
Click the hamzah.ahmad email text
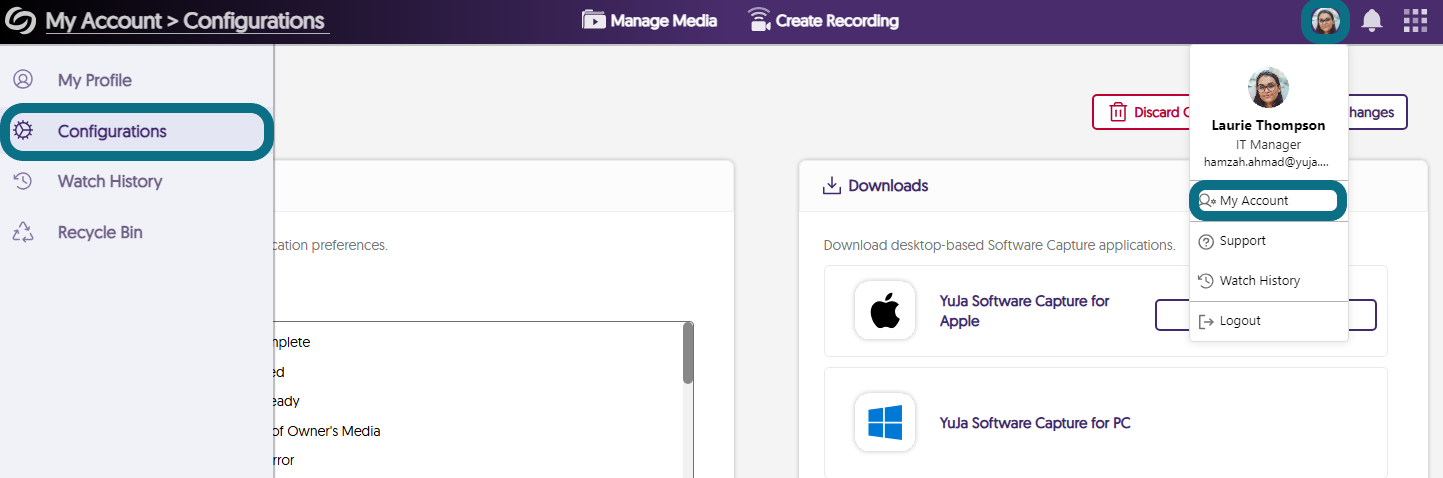click(x=1266, y=161)
